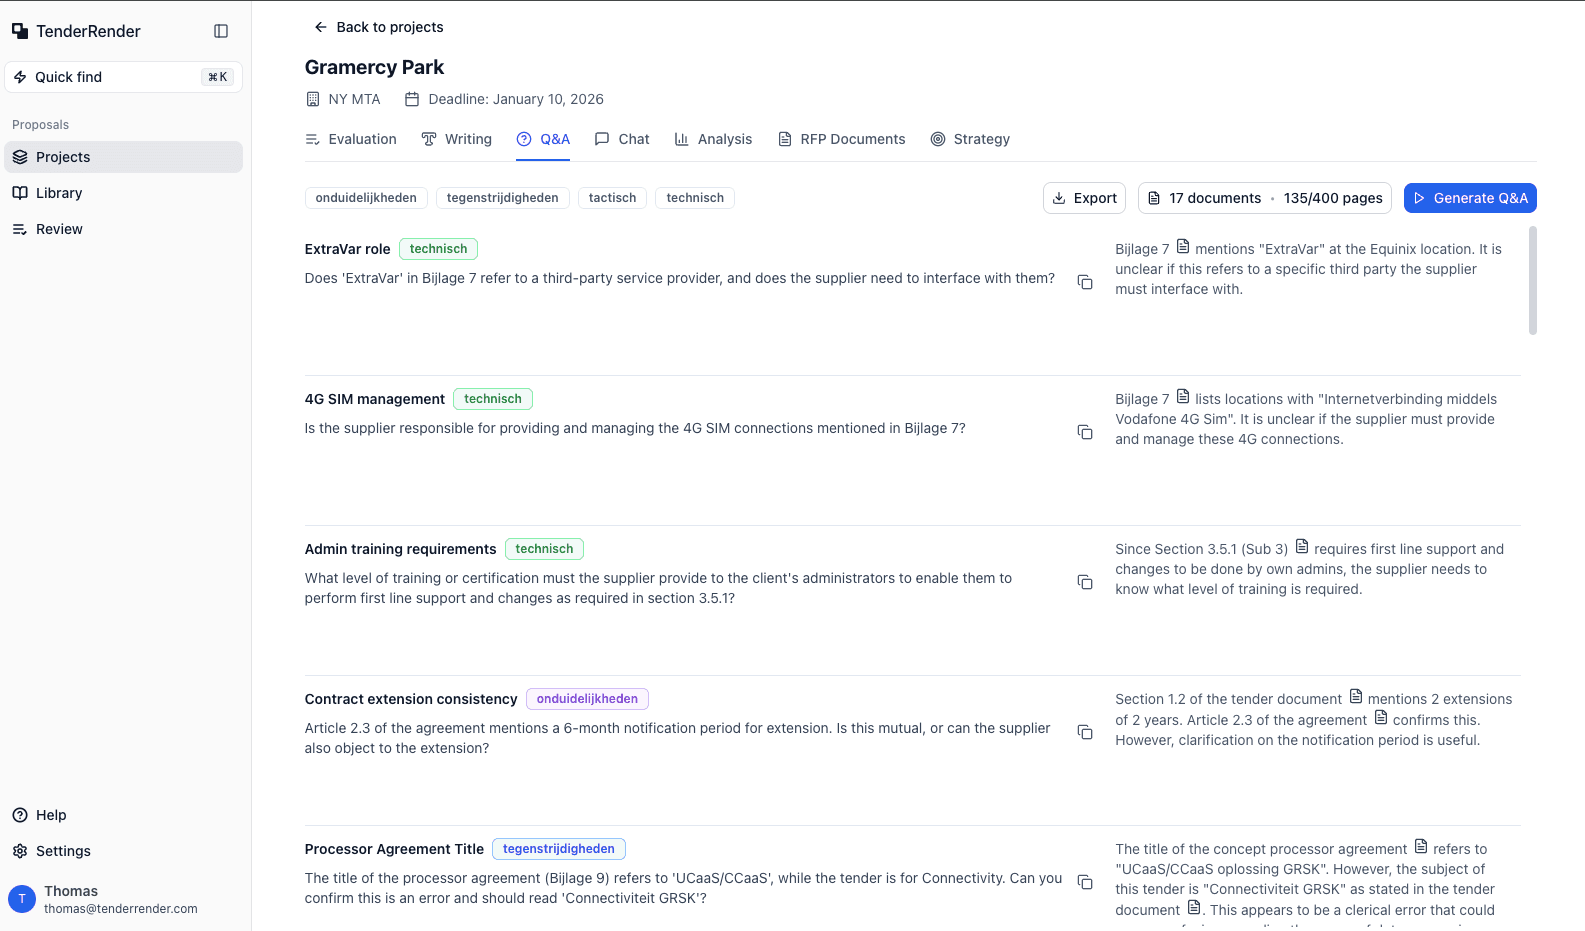Copy the 4G SIM management question

(1084, 432)
